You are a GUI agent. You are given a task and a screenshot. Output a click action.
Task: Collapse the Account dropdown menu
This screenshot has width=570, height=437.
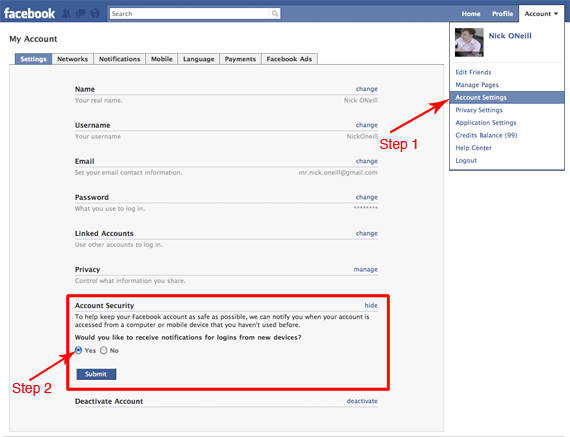[x=541, y=14]
